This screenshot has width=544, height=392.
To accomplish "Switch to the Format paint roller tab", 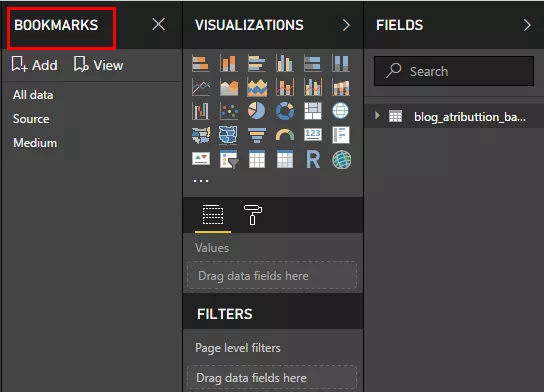I will tap(253, 215).
